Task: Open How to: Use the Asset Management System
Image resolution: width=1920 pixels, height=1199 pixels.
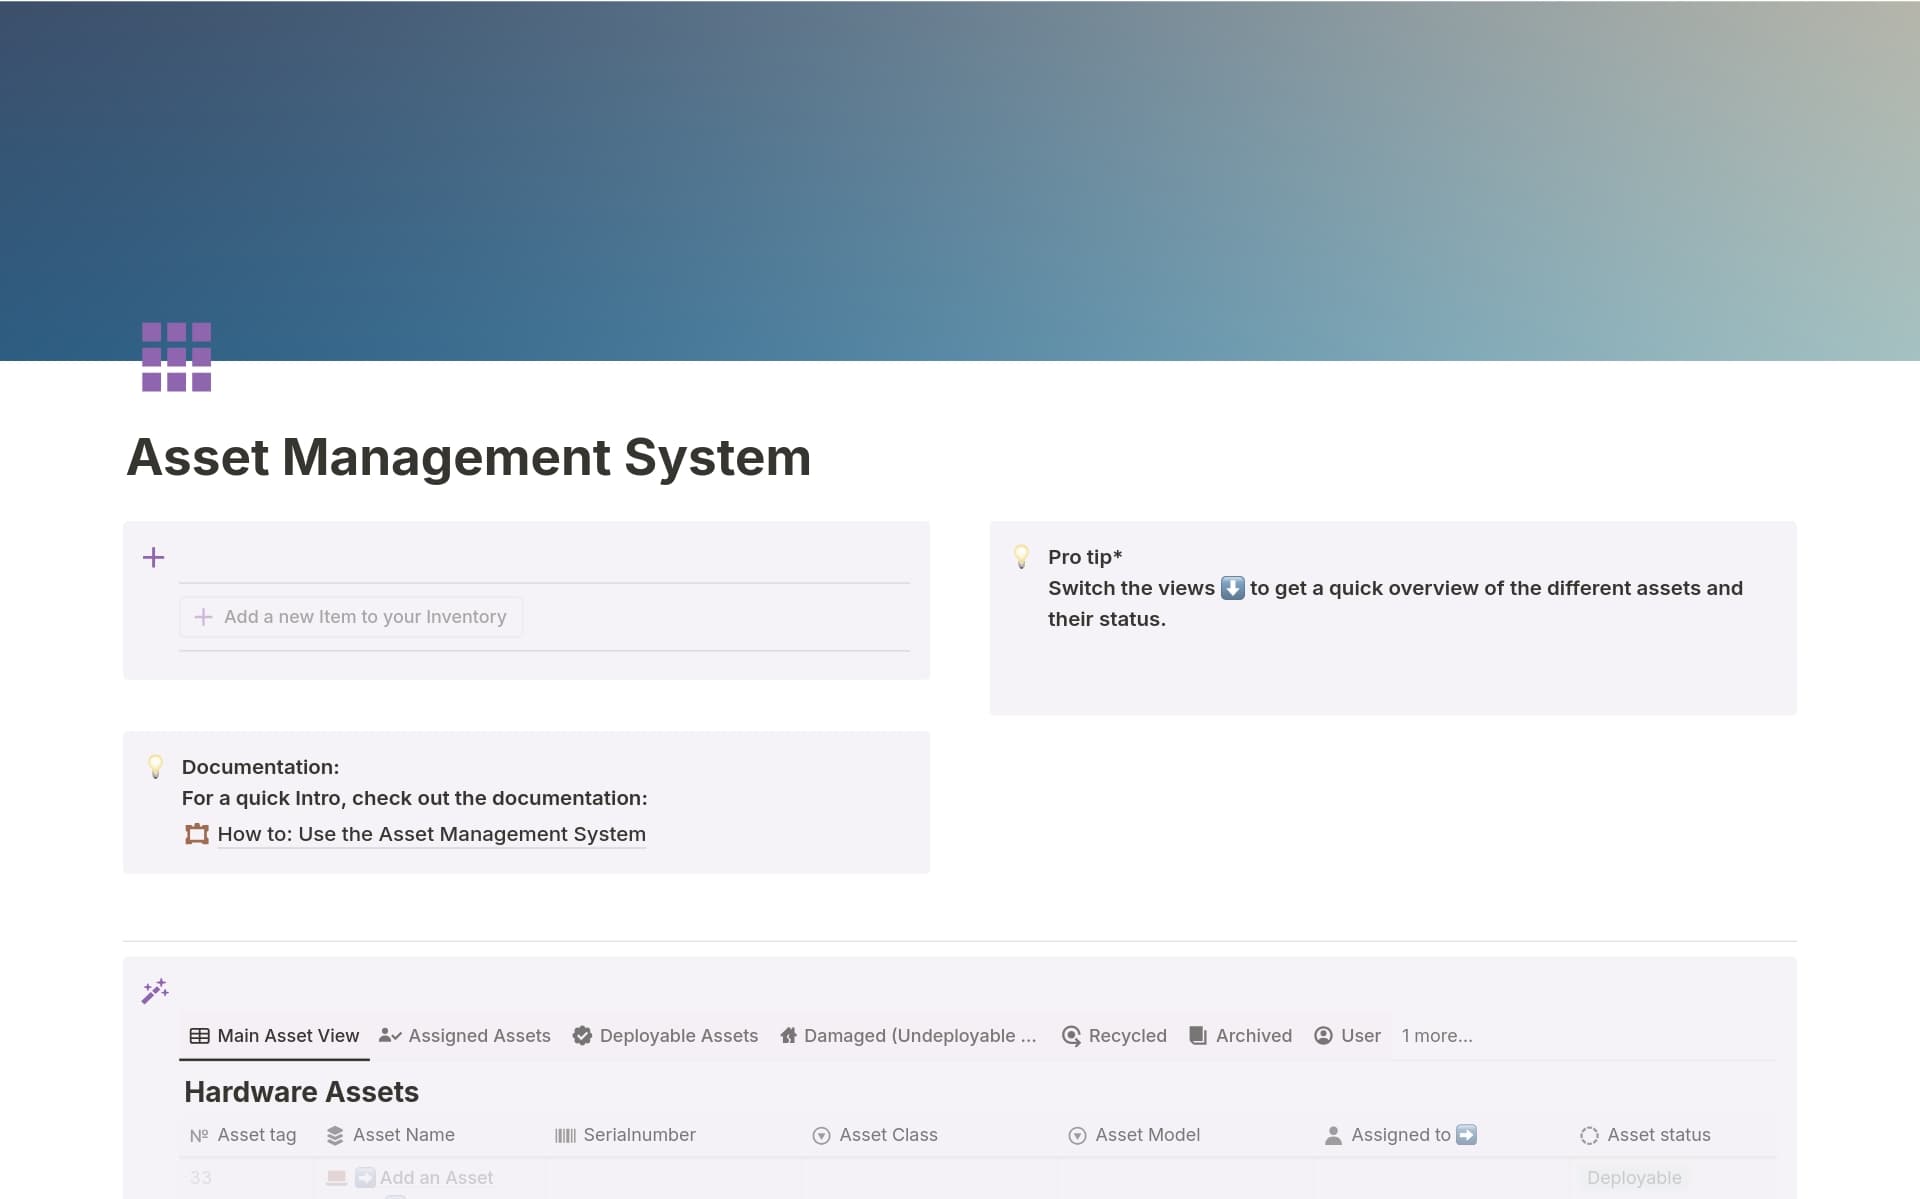Action: point(431,834)
